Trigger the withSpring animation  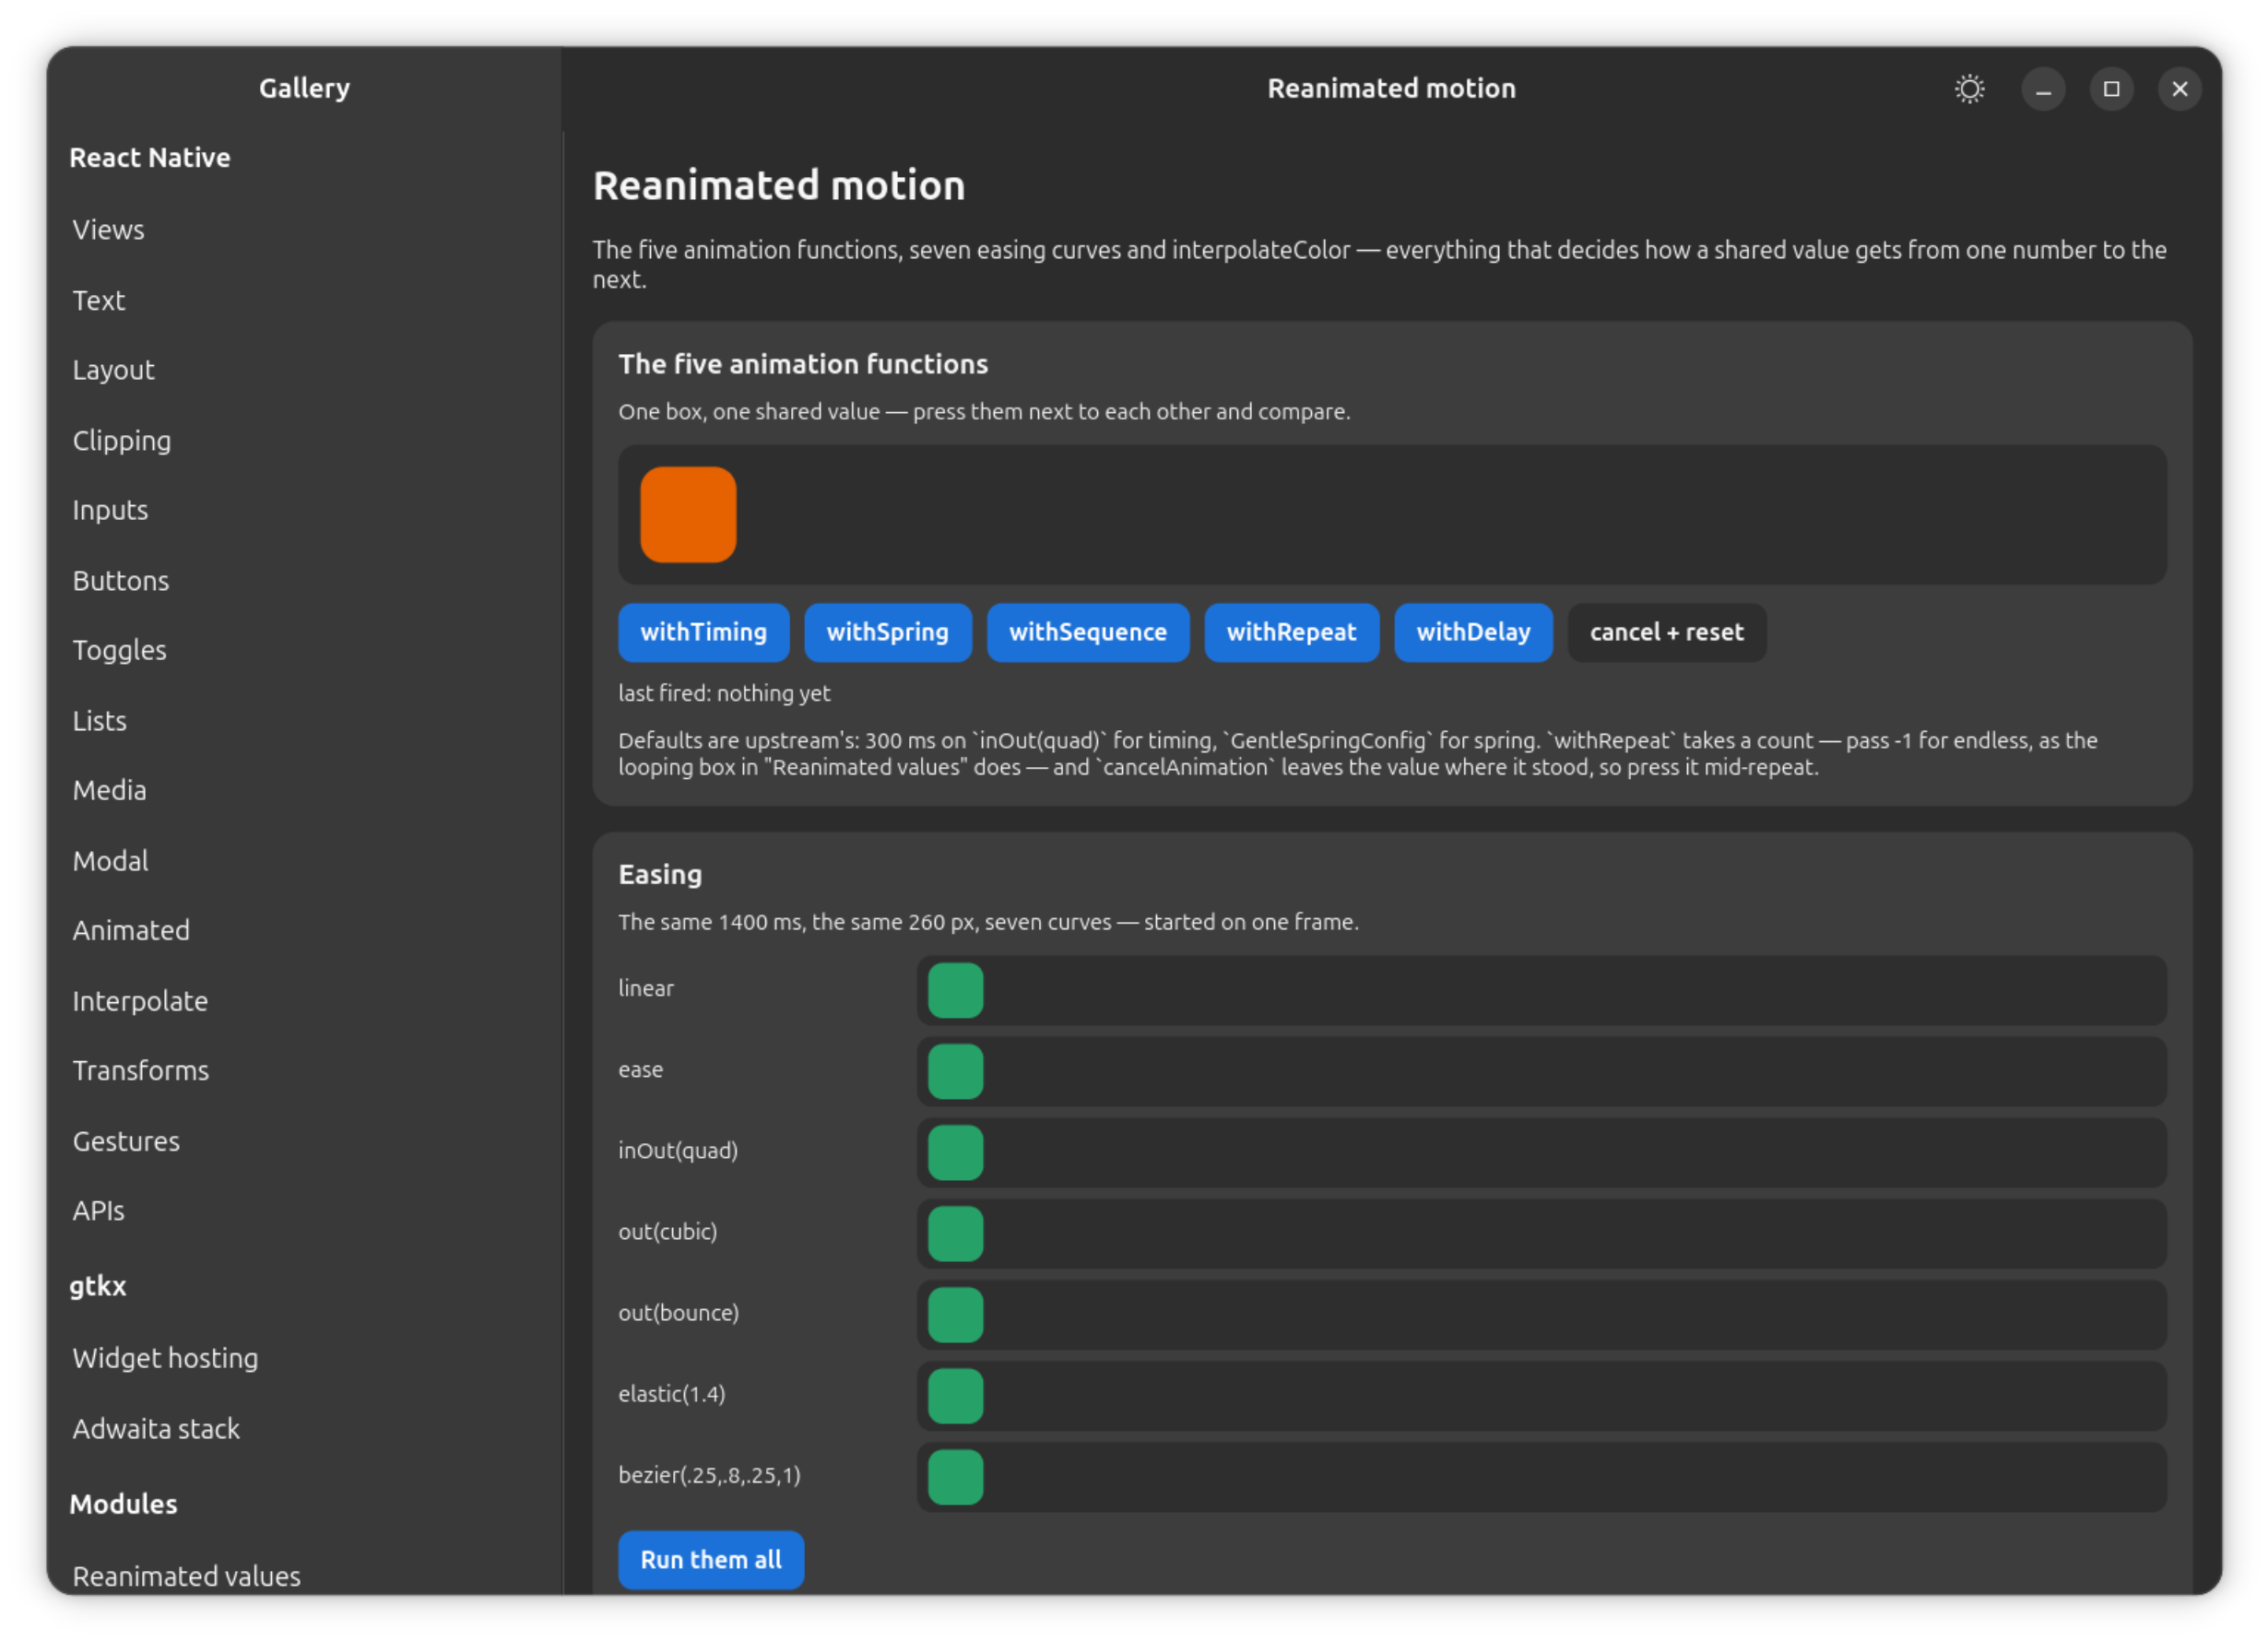(x=887, y=632)
